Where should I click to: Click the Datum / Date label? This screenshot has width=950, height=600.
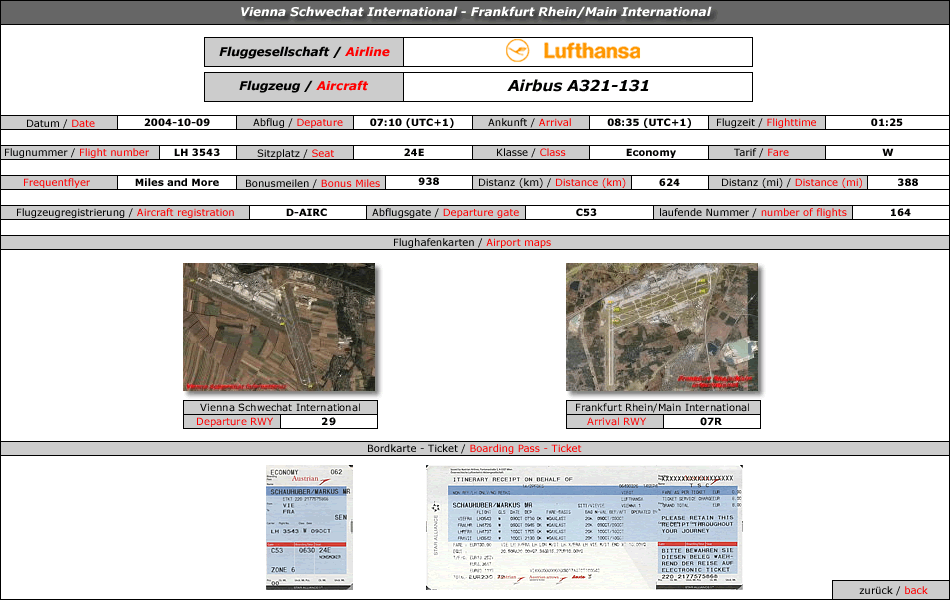pos(59,123)
